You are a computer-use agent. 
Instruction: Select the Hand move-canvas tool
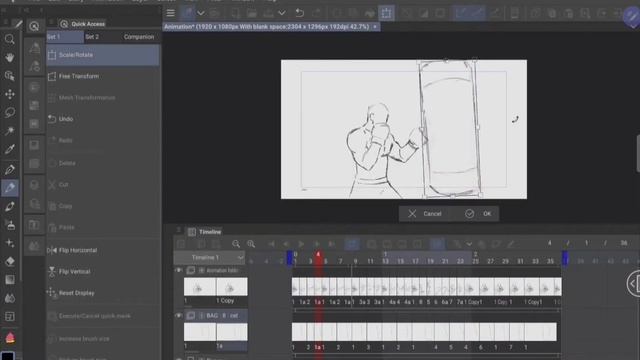coord(9,58)
